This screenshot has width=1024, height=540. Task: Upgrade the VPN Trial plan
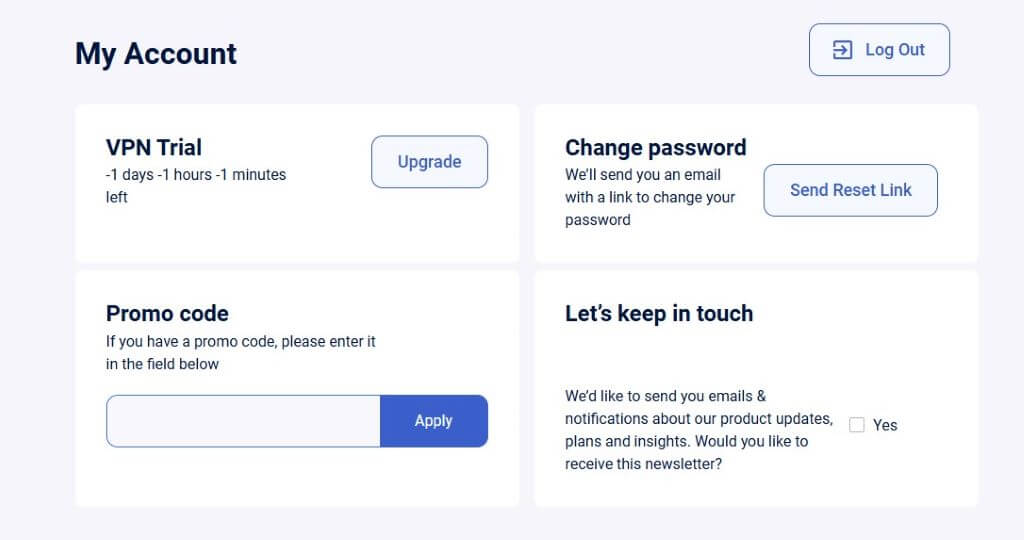tap(429, 162)
